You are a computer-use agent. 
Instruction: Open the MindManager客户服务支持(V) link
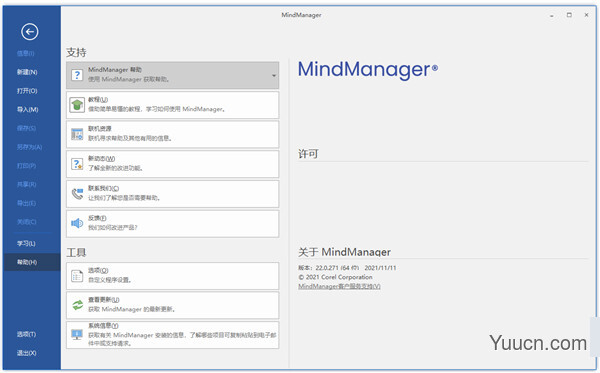339,286
